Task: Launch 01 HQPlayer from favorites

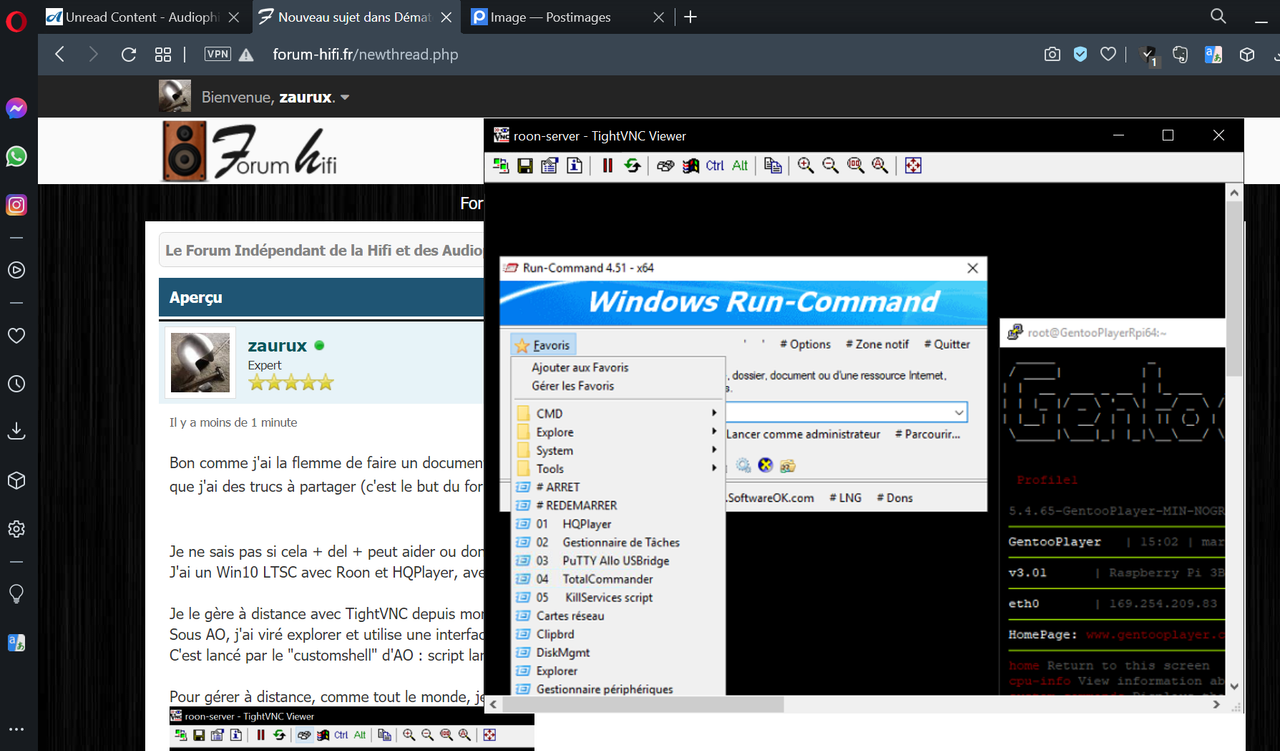Action: (617, 524)
